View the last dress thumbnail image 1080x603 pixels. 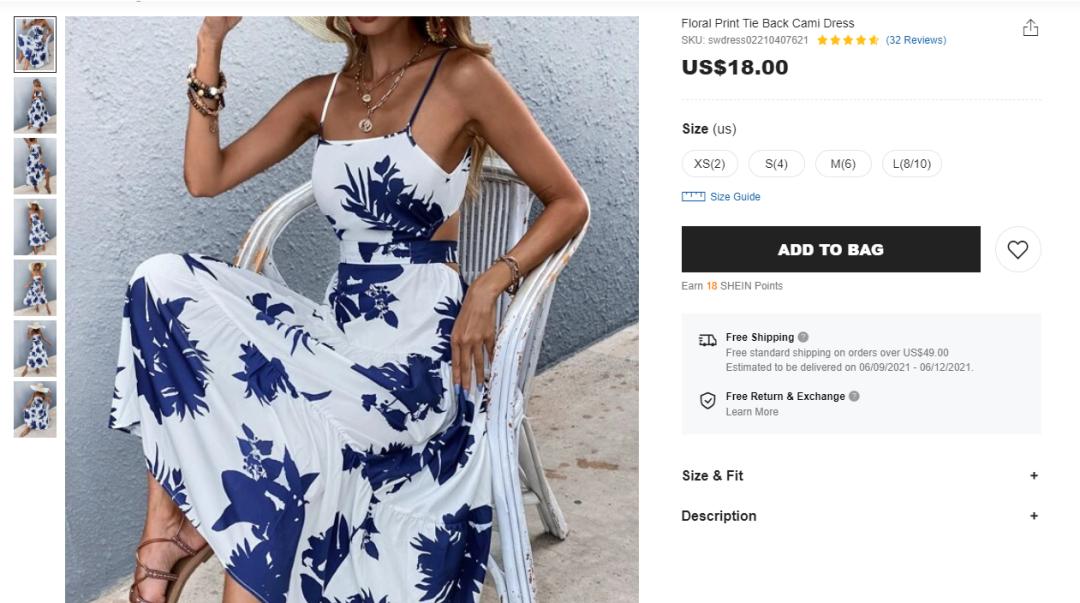click(35, 409)
